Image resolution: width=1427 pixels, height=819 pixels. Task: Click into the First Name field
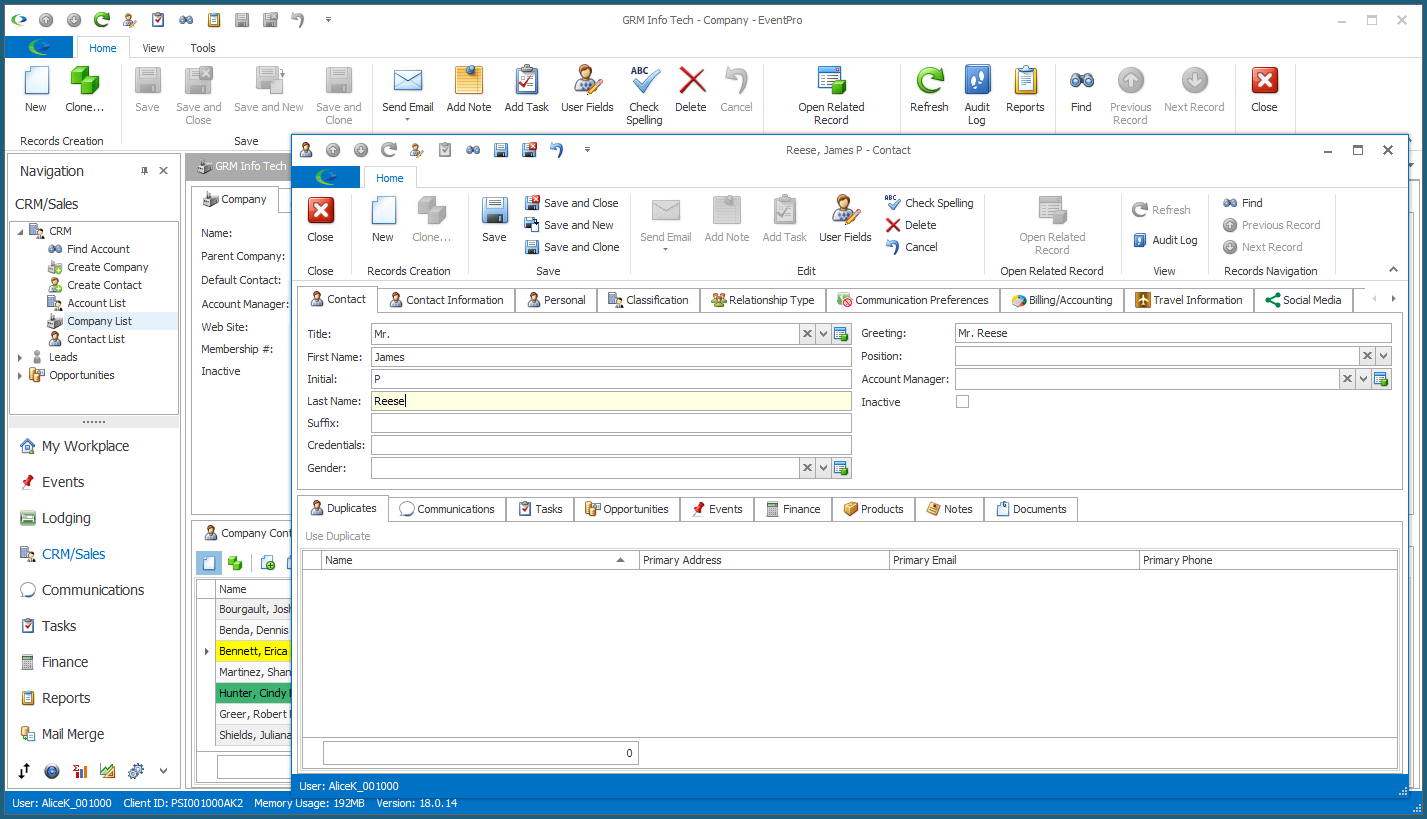611,356
